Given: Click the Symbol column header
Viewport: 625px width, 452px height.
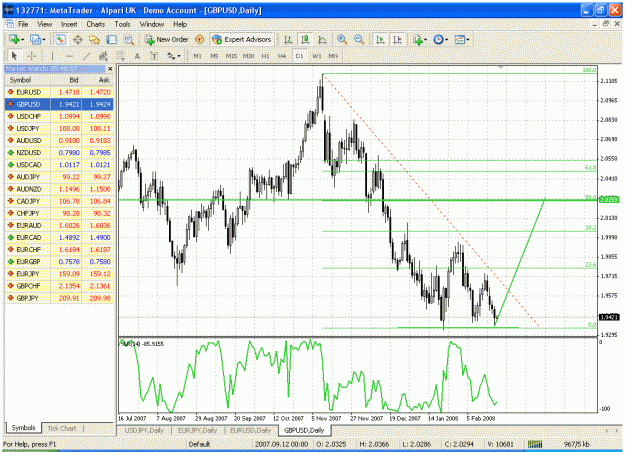Looking at the screenshot, I should (27, 80).
